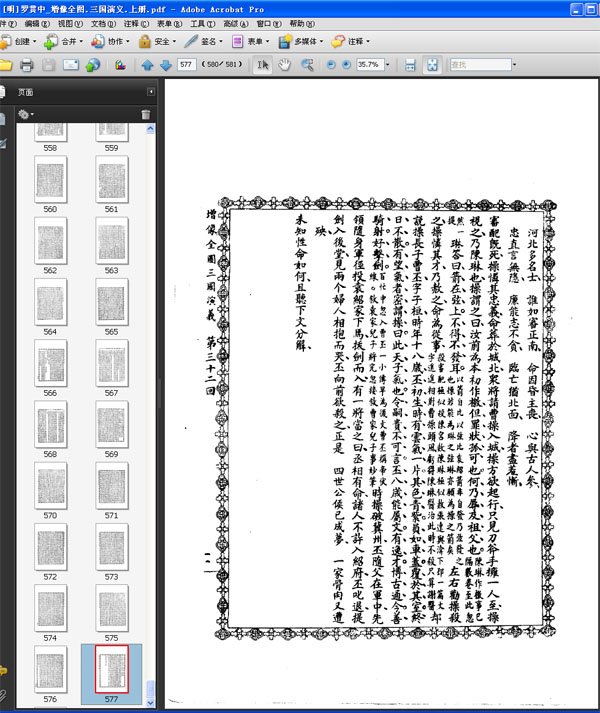Image resolution: width=600 pixels, height=713 pixels.
Task: Click the thumbnail panel scroll up arrow
Action: (151, 129)
